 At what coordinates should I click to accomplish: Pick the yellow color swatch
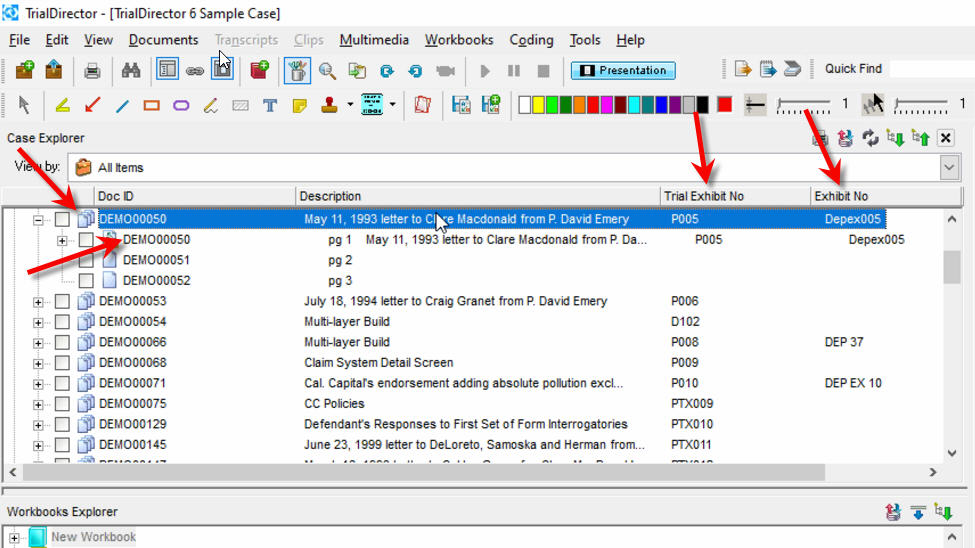click(538, 105)
